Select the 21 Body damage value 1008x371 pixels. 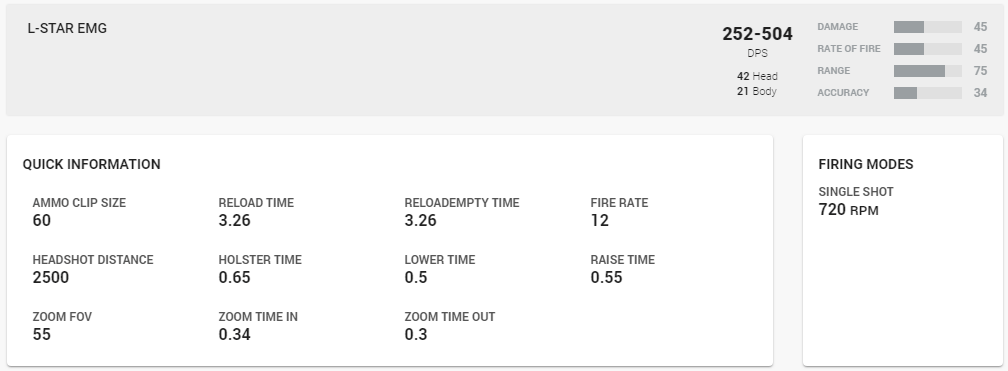[757, 91]
